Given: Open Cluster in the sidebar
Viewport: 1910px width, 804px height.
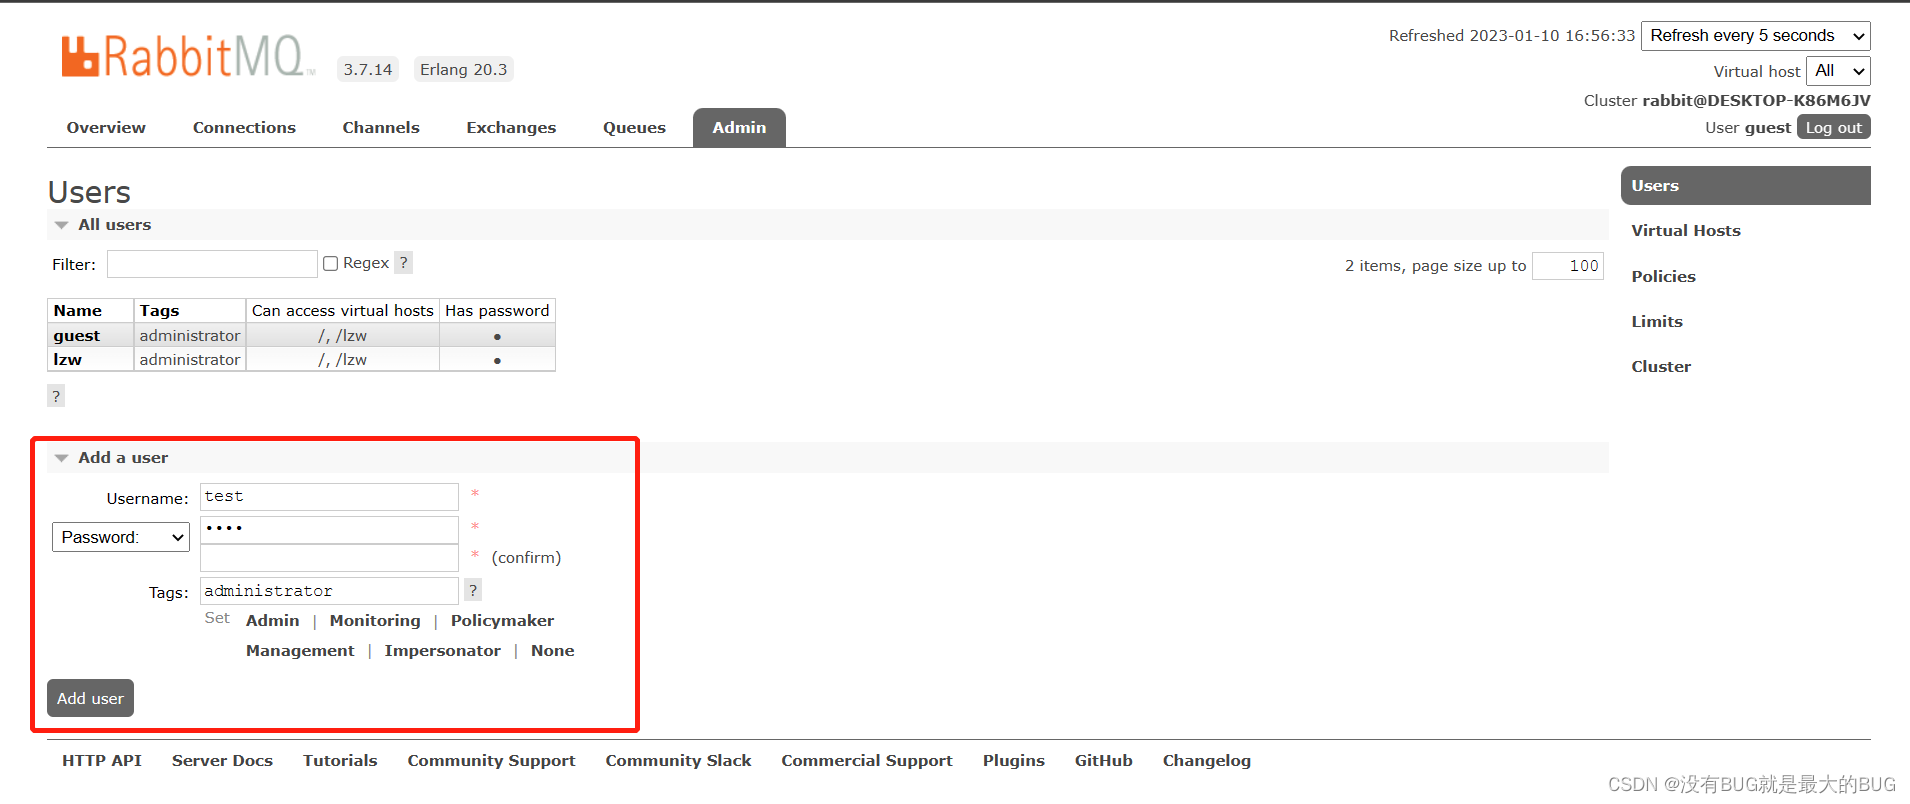Looking at the screenshot, I should point(1661,367).
